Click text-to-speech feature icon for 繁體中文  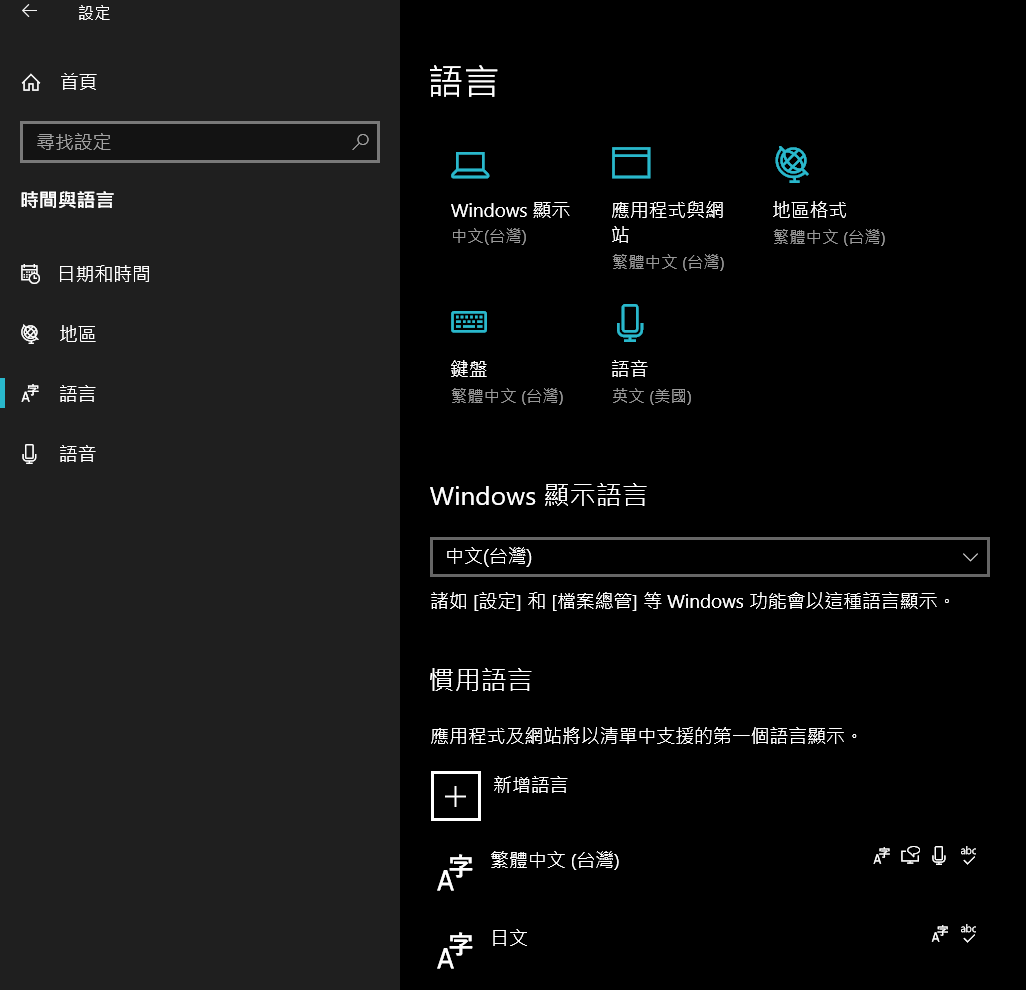coord(910,856)
